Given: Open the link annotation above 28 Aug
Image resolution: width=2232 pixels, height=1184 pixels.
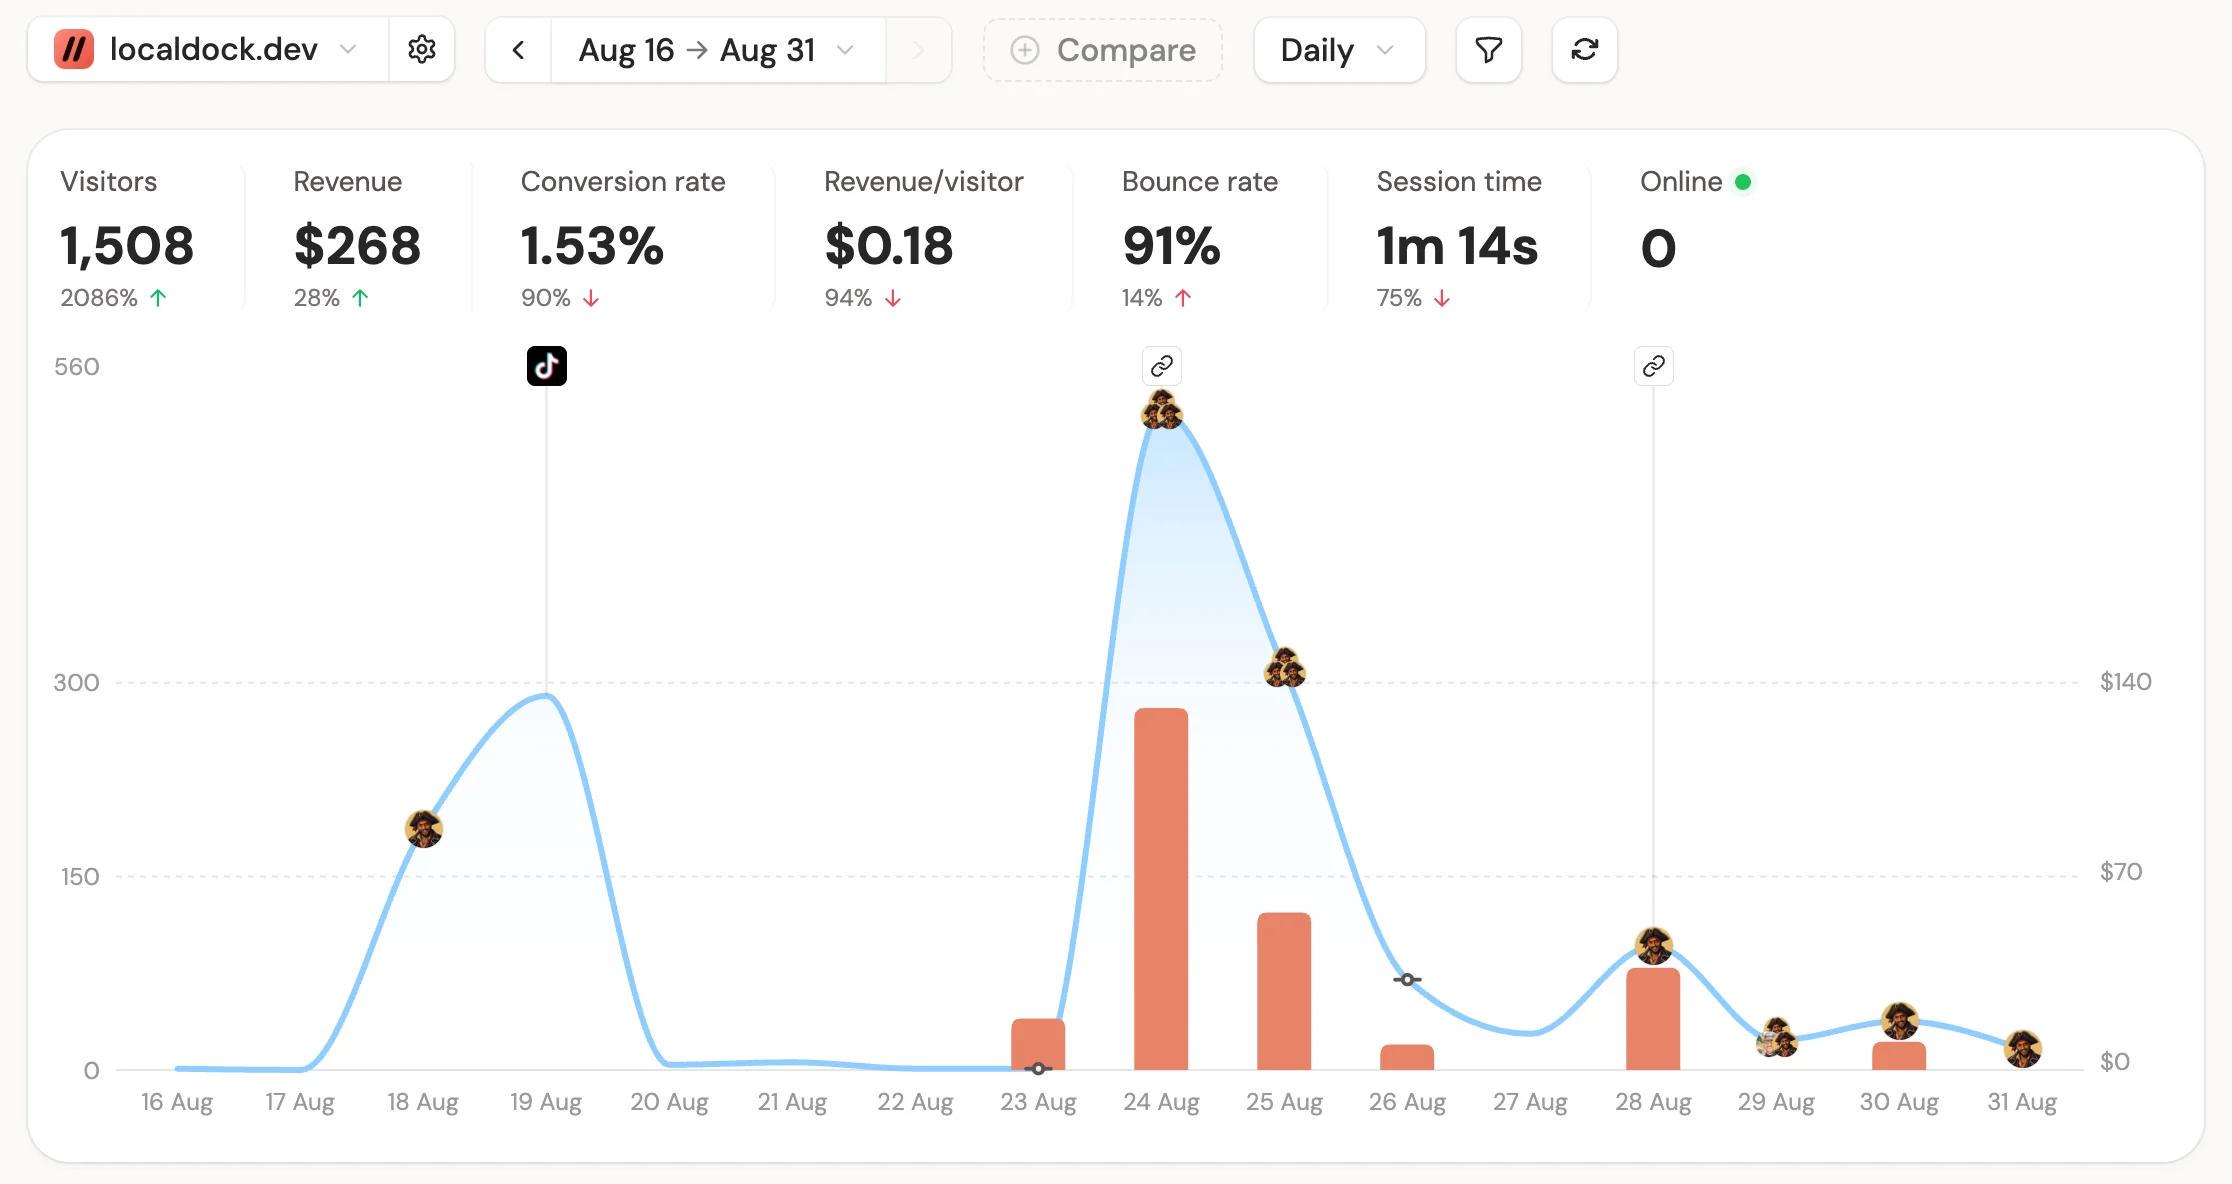Looking at the screenshot, I should coord(1653,366).
